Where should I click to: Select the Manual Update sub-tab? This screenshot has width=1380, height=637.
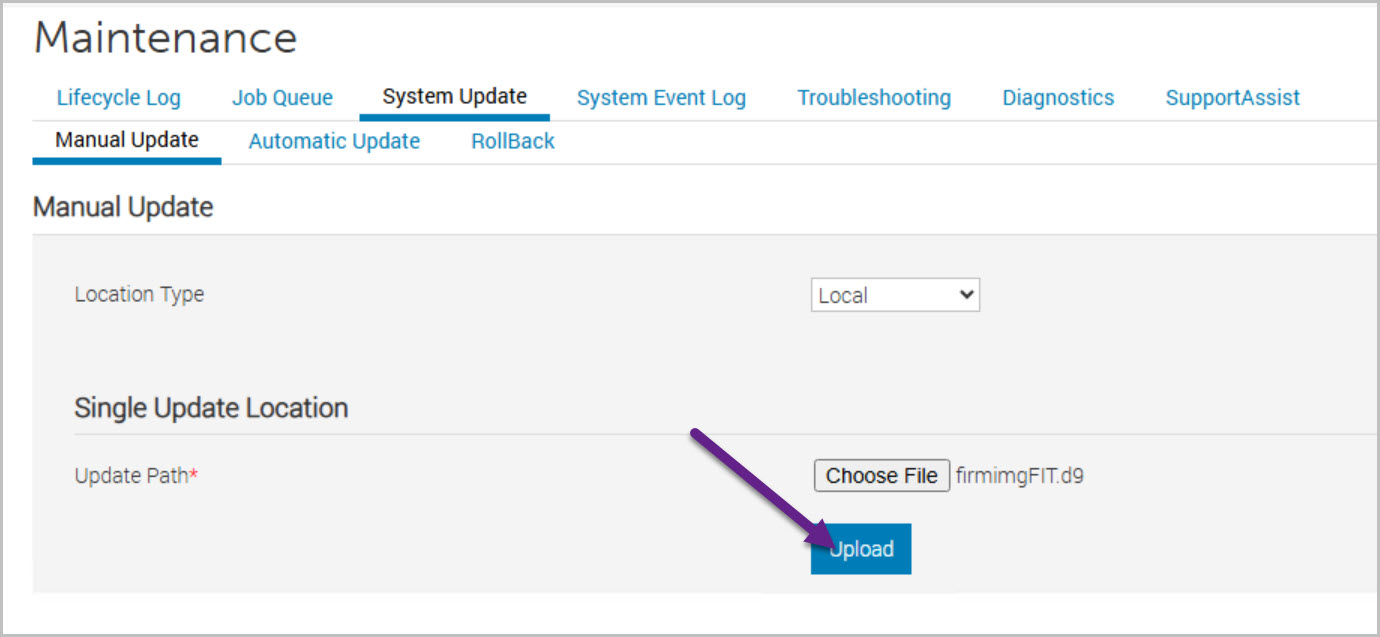[x=127, y=140]
